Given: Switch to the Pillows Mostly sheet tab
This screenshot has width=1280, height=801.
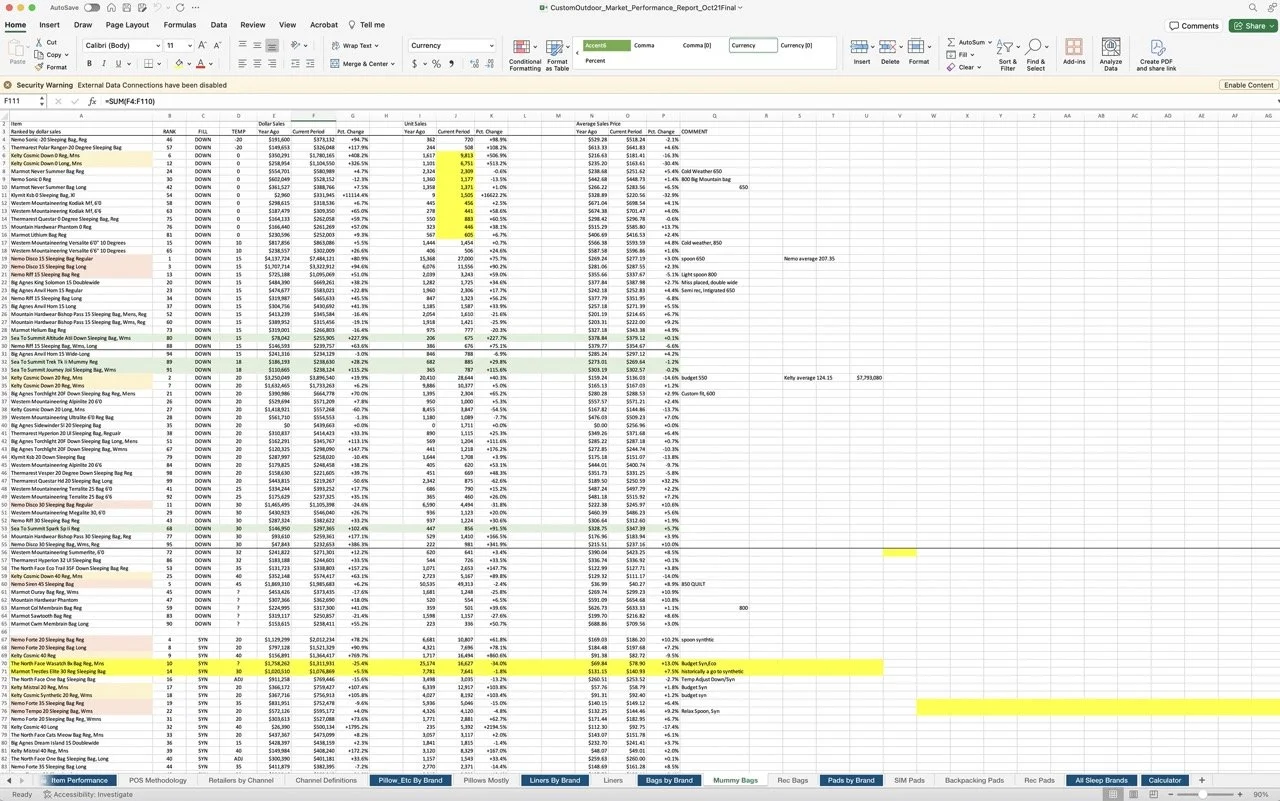Looking at the screenshot, I should (x=485, y=780).
